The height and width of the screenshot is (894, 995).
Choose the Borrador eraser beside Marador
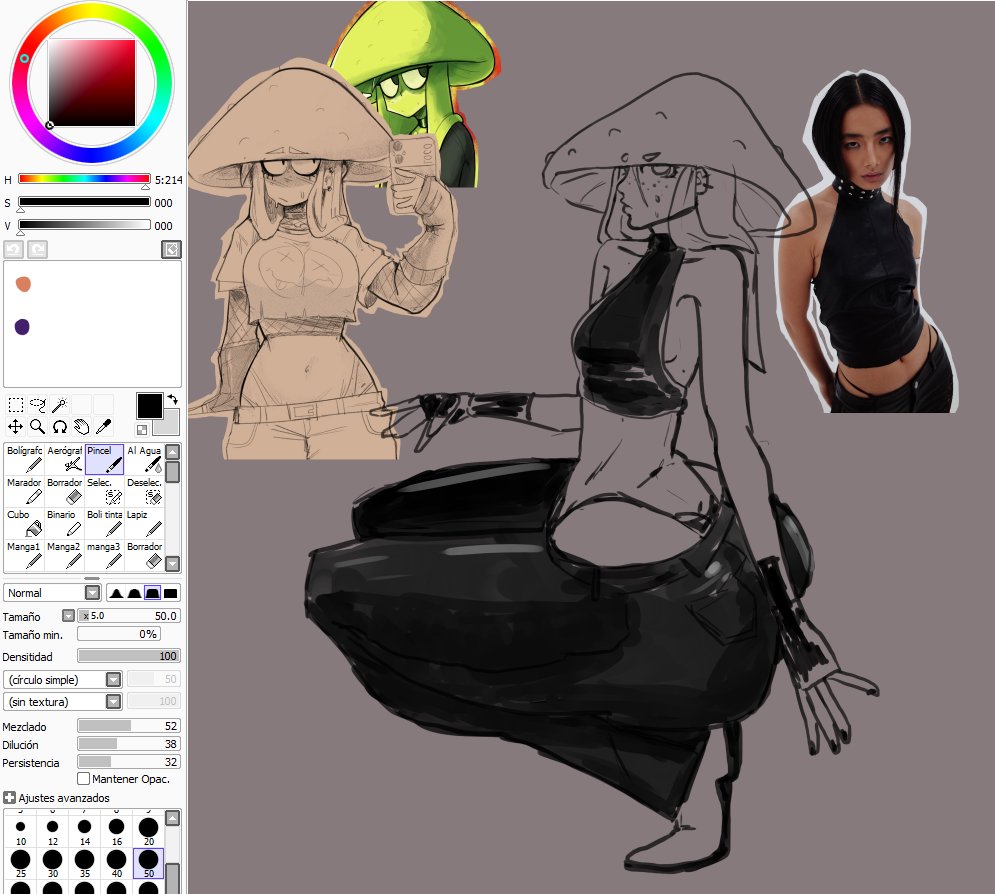tap(64, 491)
